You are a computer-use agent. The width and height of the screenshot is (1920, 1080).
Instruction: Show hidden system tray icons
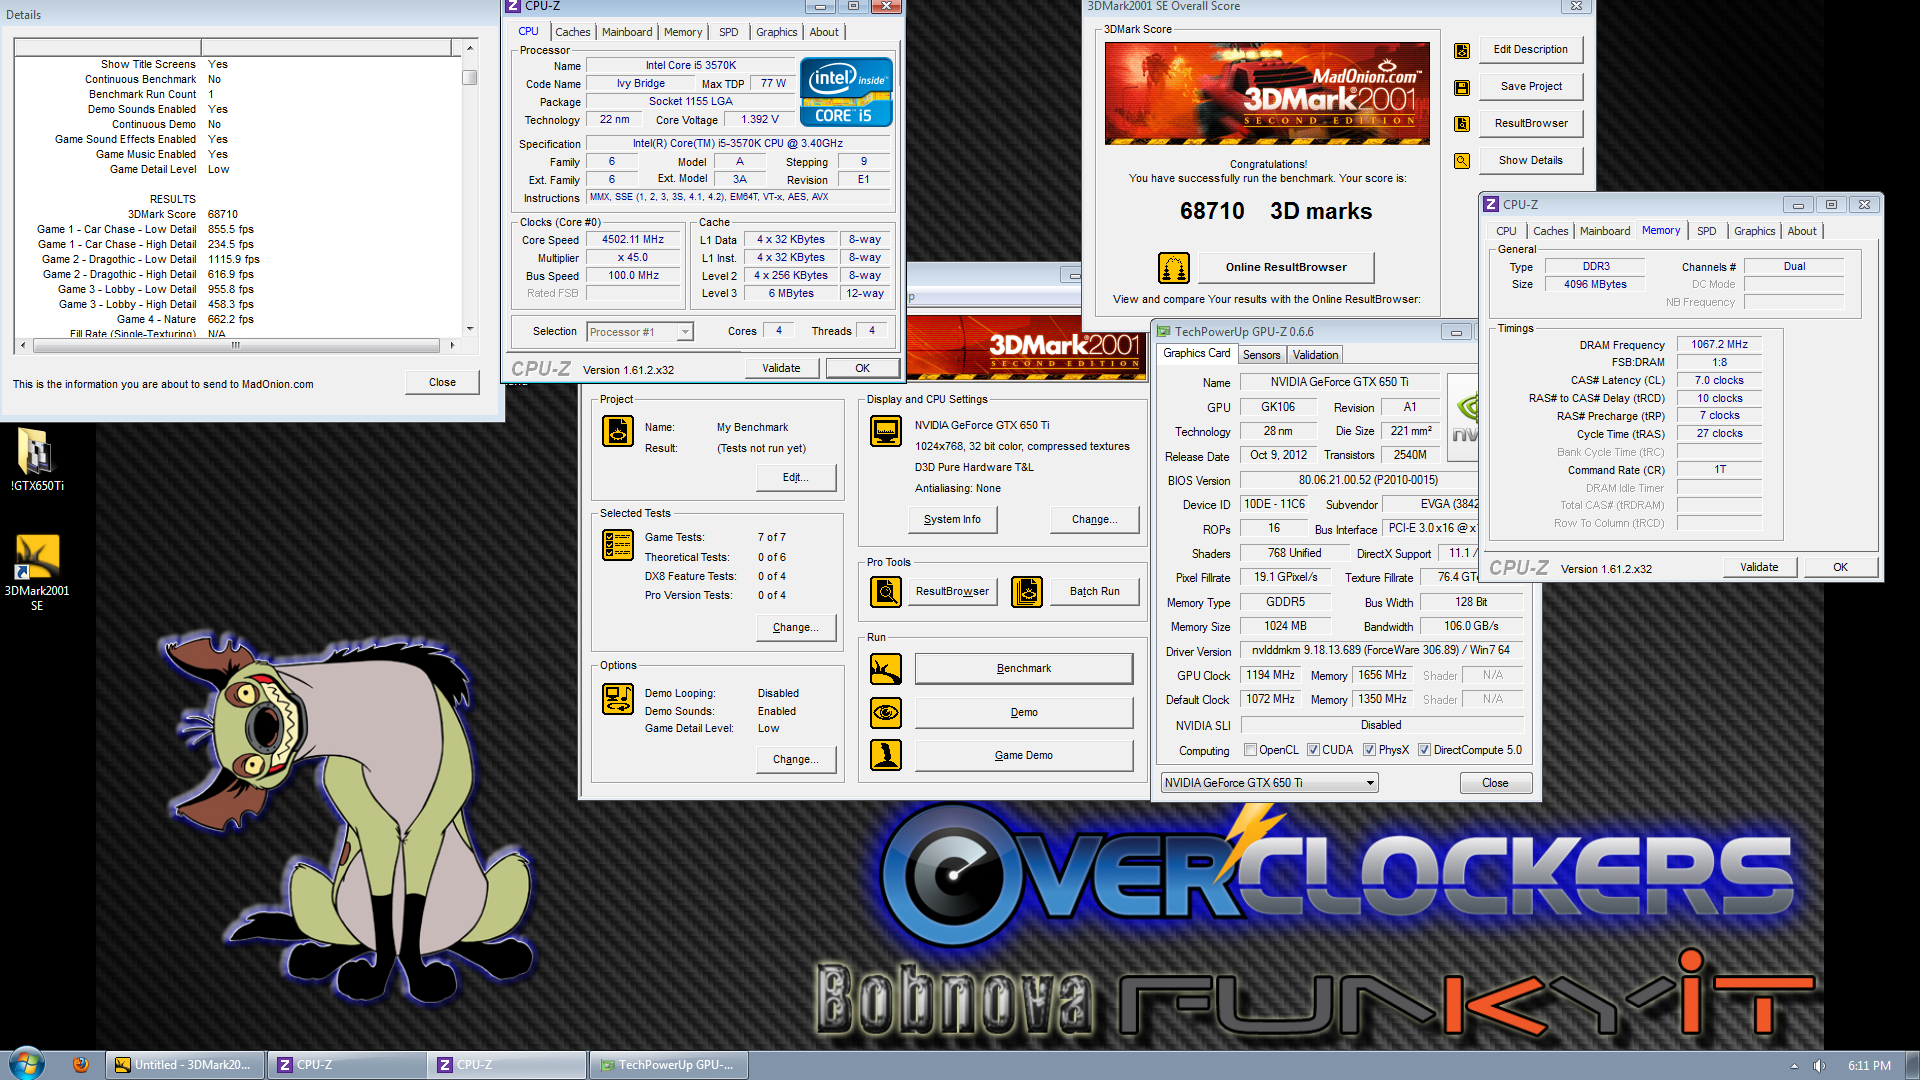point(1794,1066)
